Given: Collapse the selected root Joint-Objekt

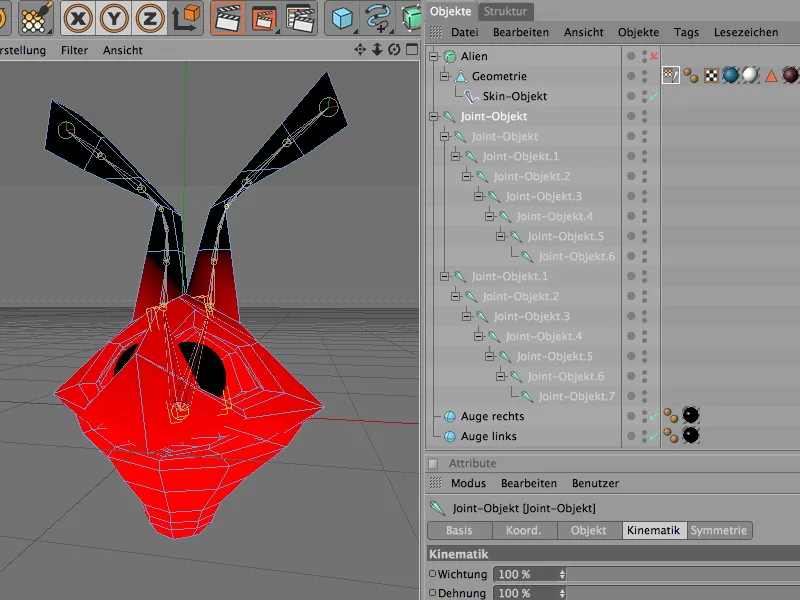Looking at the screenshot, I should pyautogui.click(x=434, y=116).
